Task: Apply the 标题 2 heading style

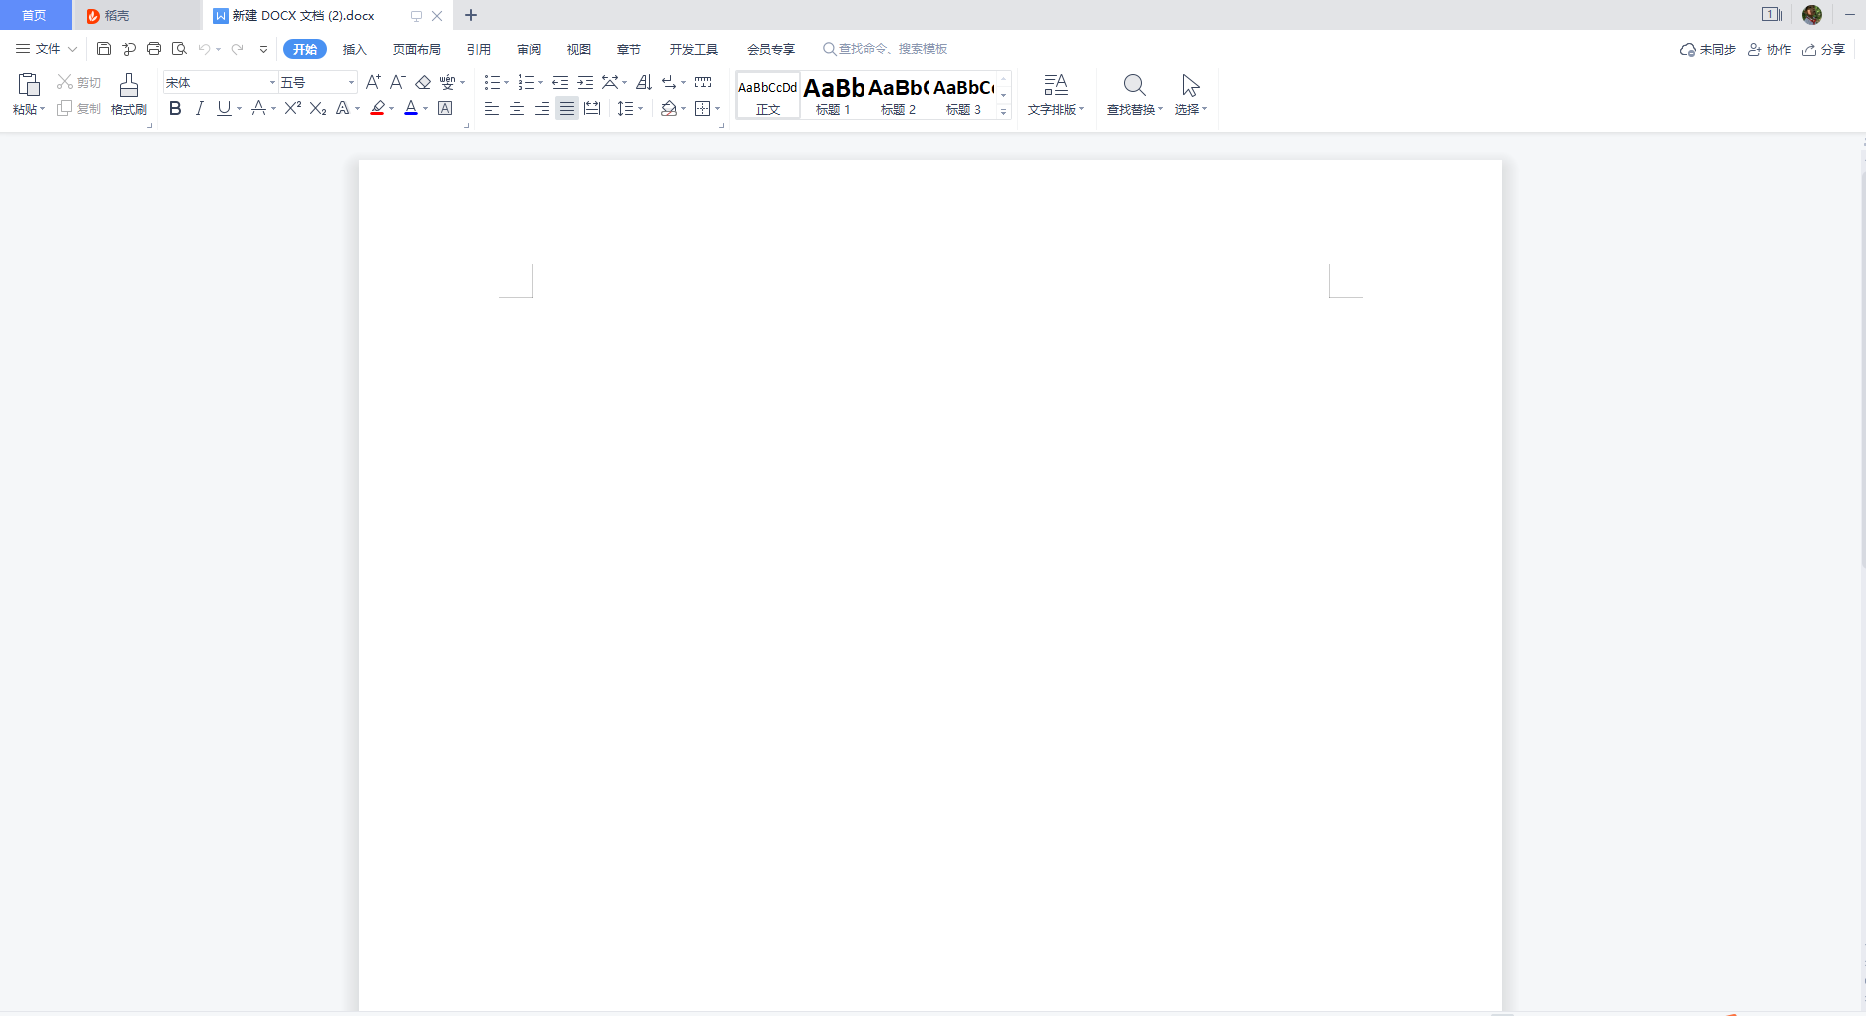Action: 898,96
